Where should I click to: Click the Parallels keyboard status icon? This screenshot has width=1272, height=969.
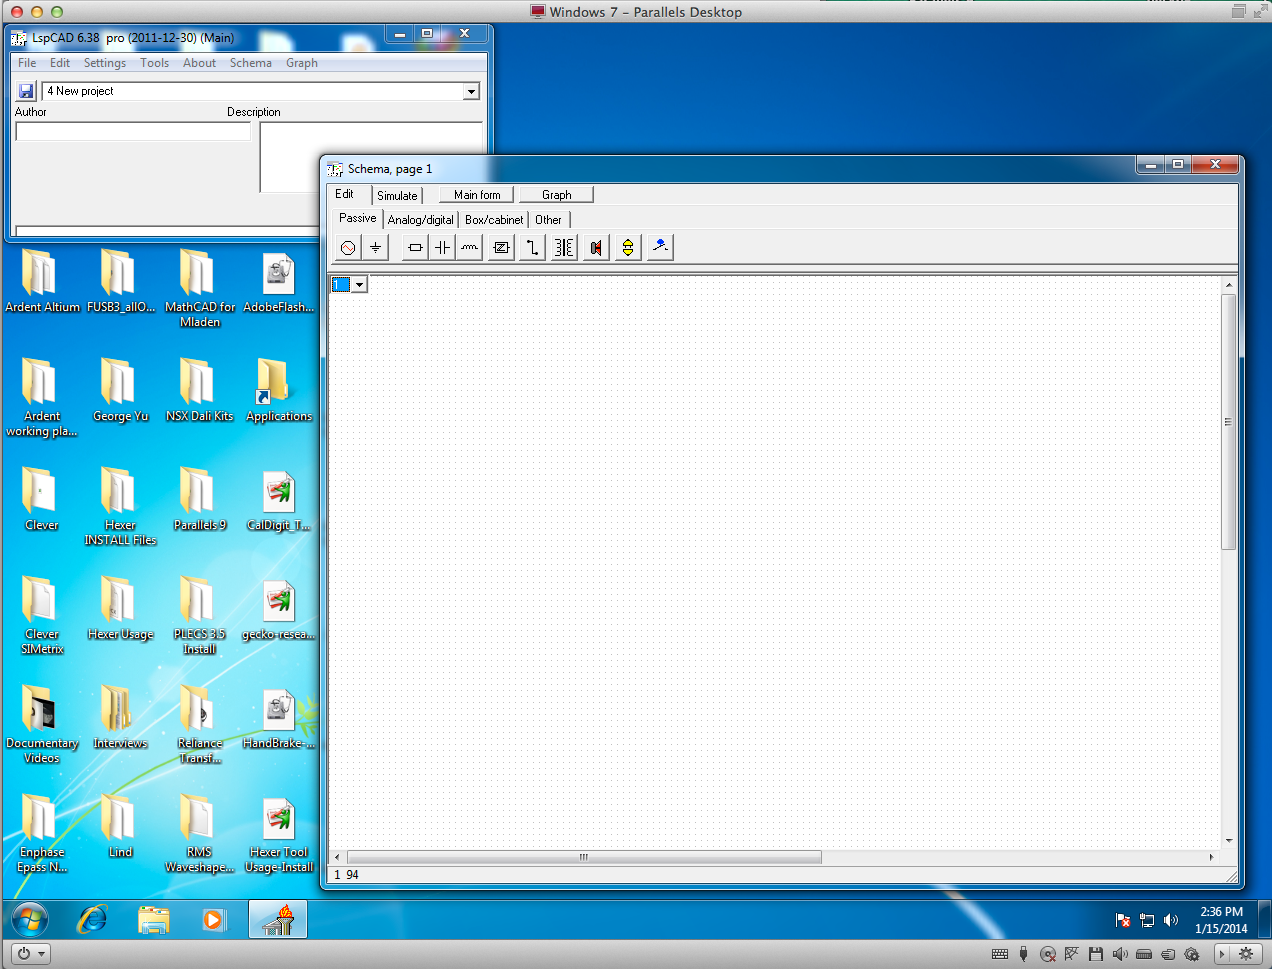click(x=999, y=954)
